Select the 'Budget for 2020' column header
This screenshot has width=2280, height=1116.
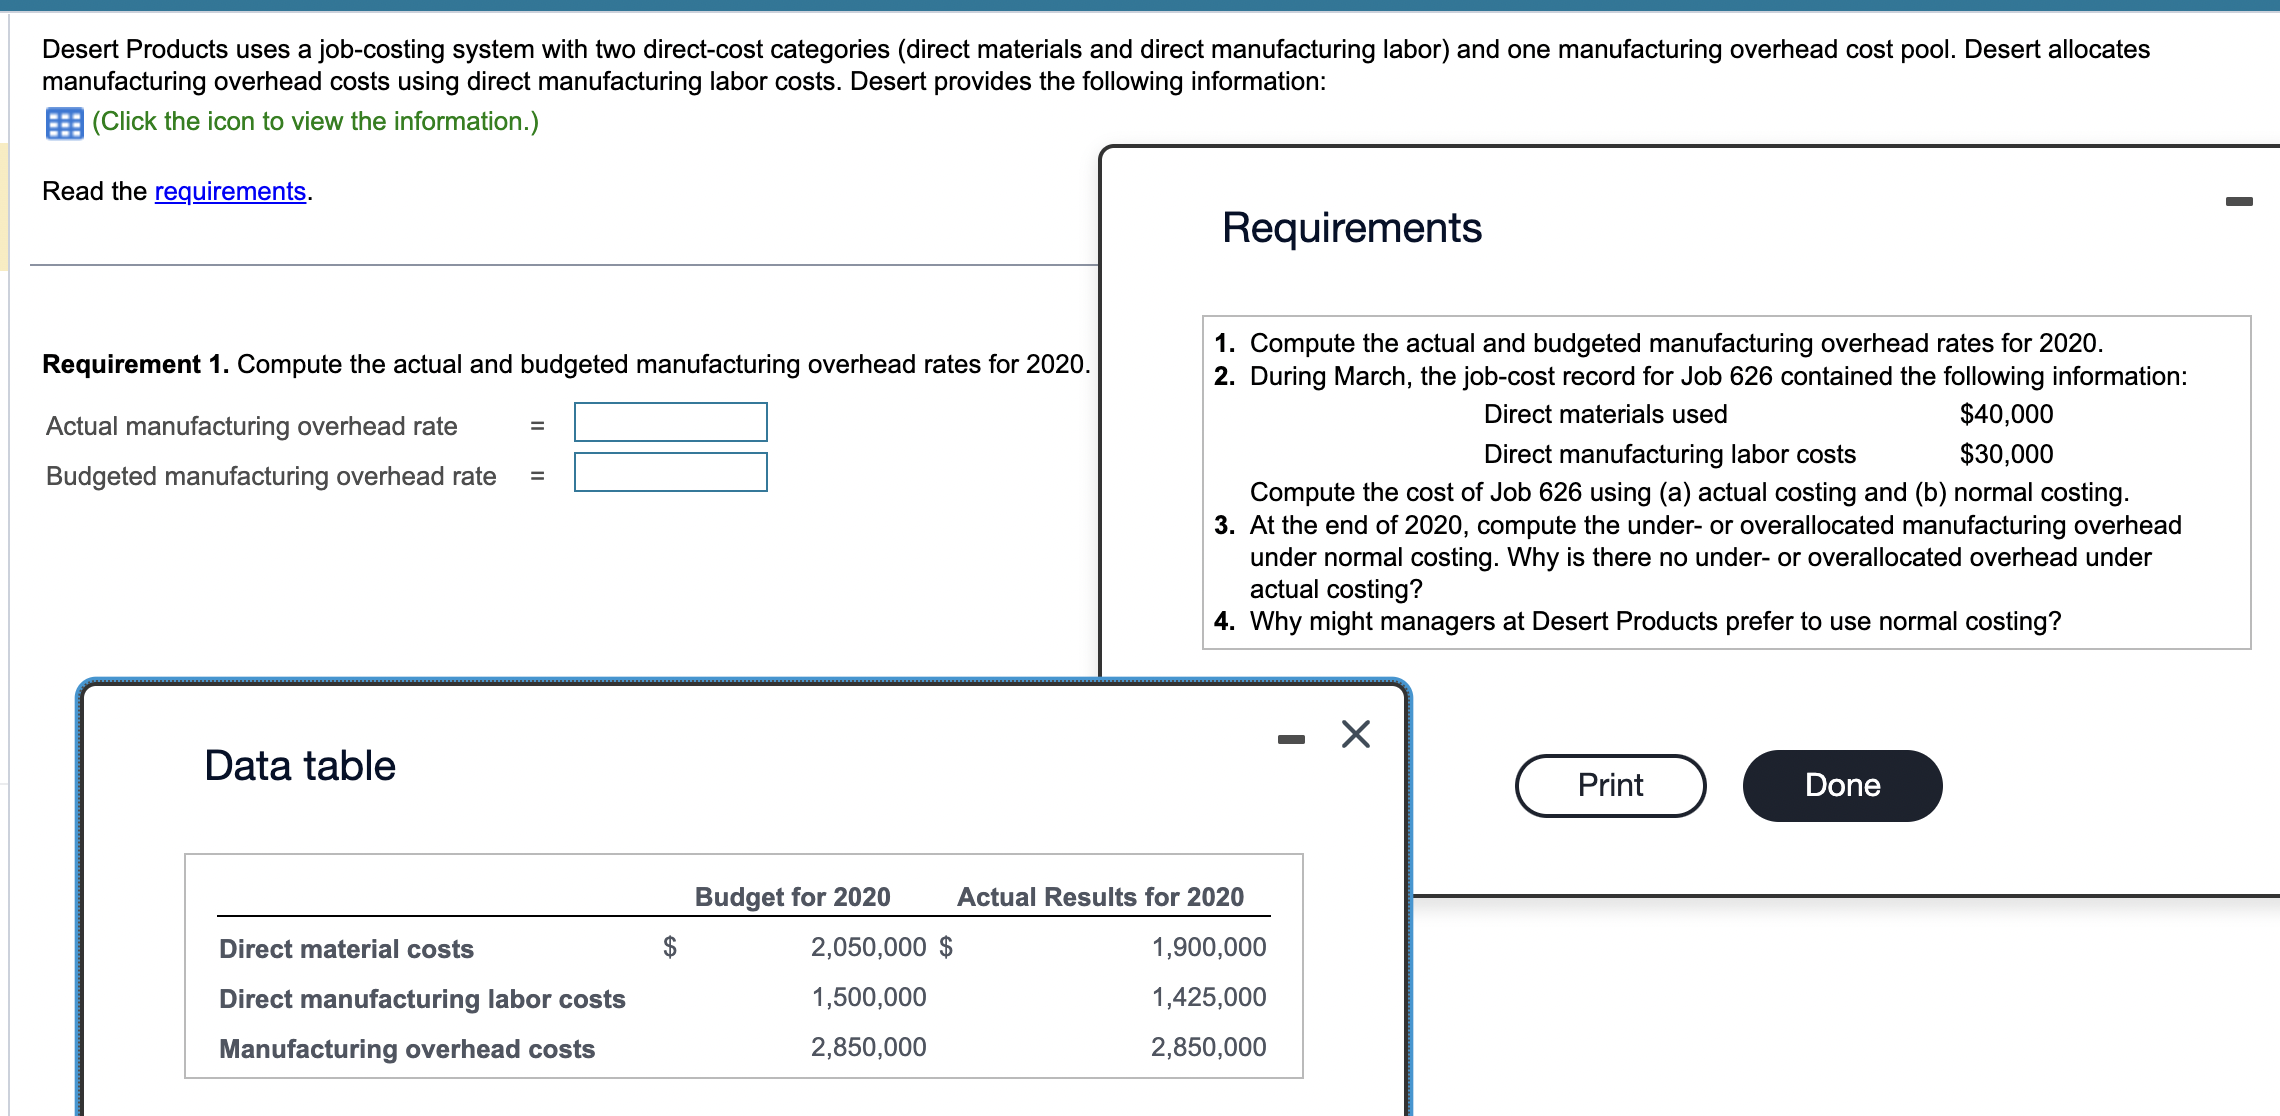coord(792,897)
